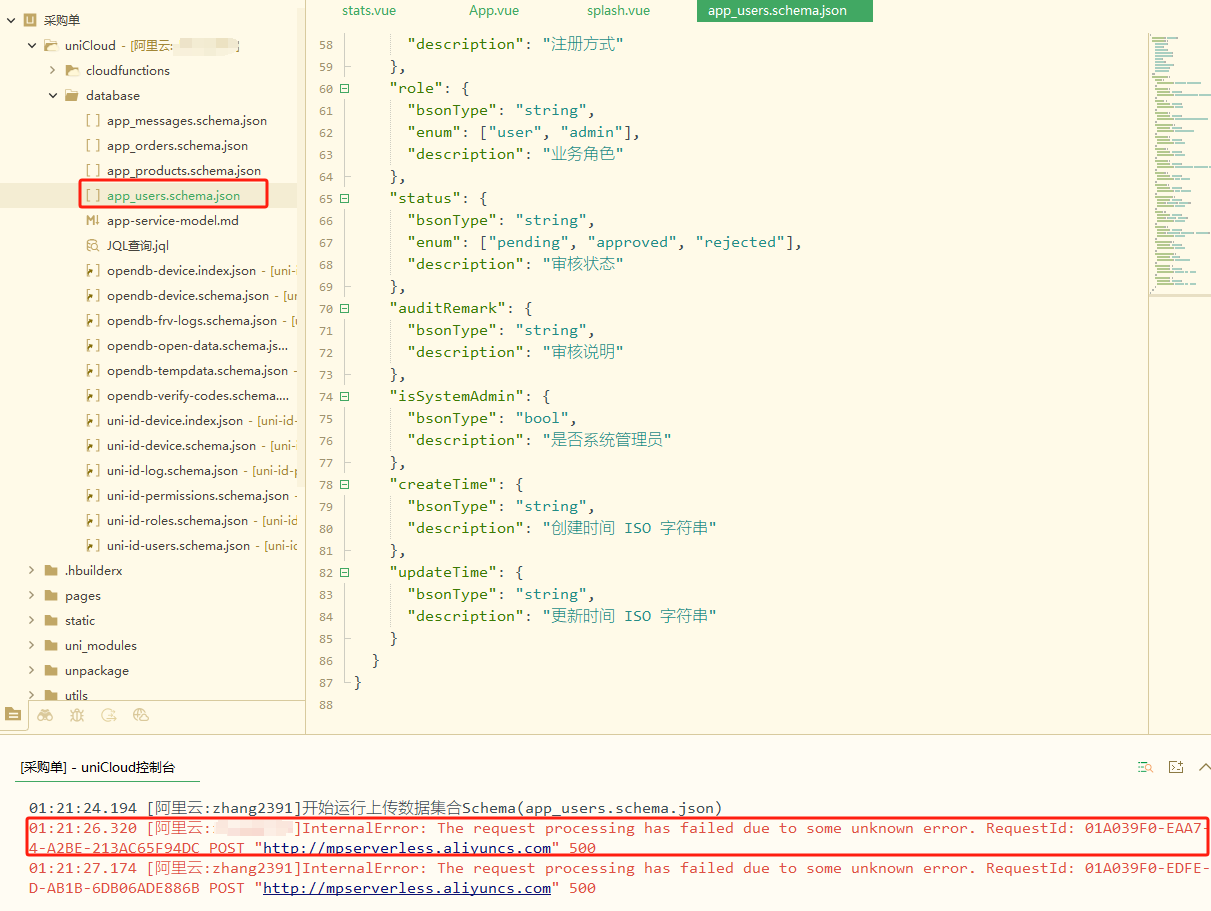Screen dimensions: 1211x911
Task: Open uni-id-permissions.schema.json file
Action: point(198,495)
